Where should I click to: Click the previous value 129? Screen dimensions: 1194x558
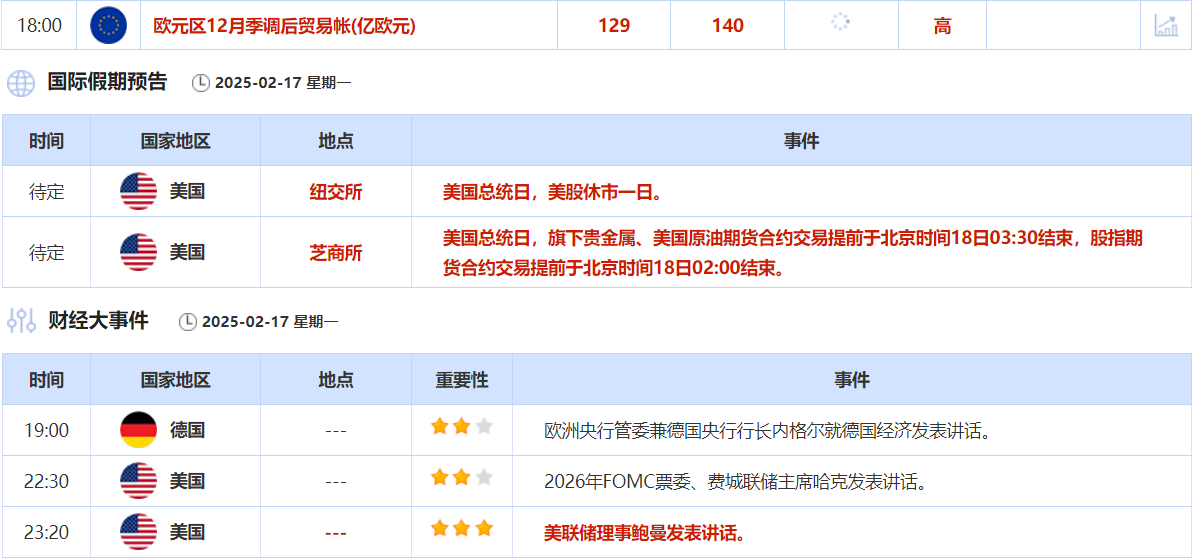tap(614, 26)
